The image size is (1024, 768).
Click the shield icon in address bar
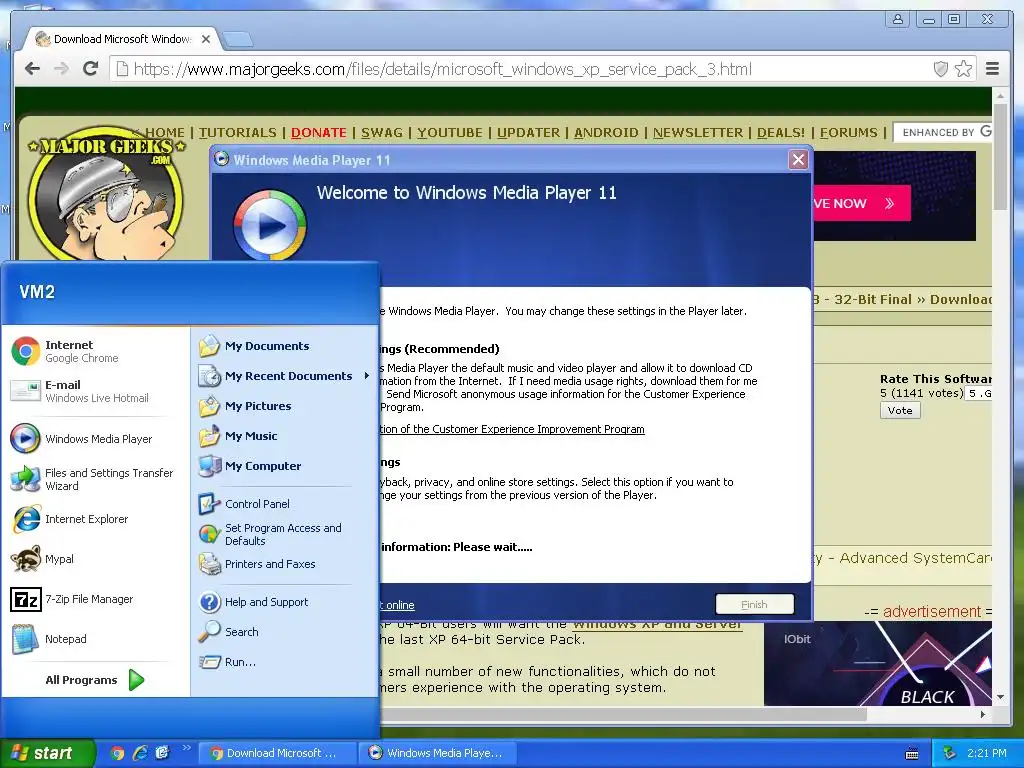940,69
